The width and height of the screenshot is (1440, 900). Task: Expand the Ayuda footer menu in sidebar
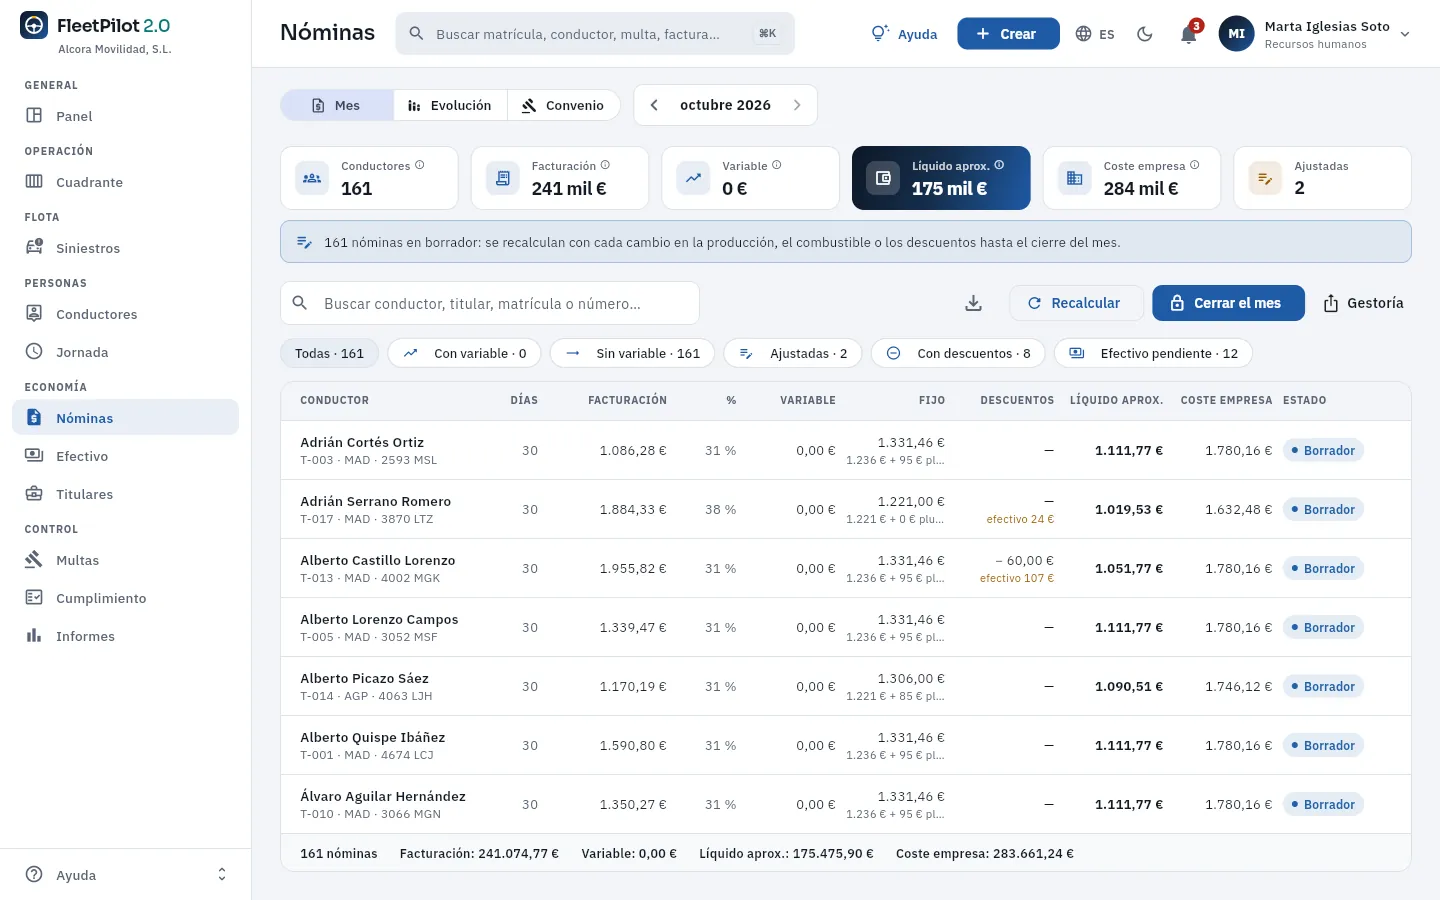(126, 875)
